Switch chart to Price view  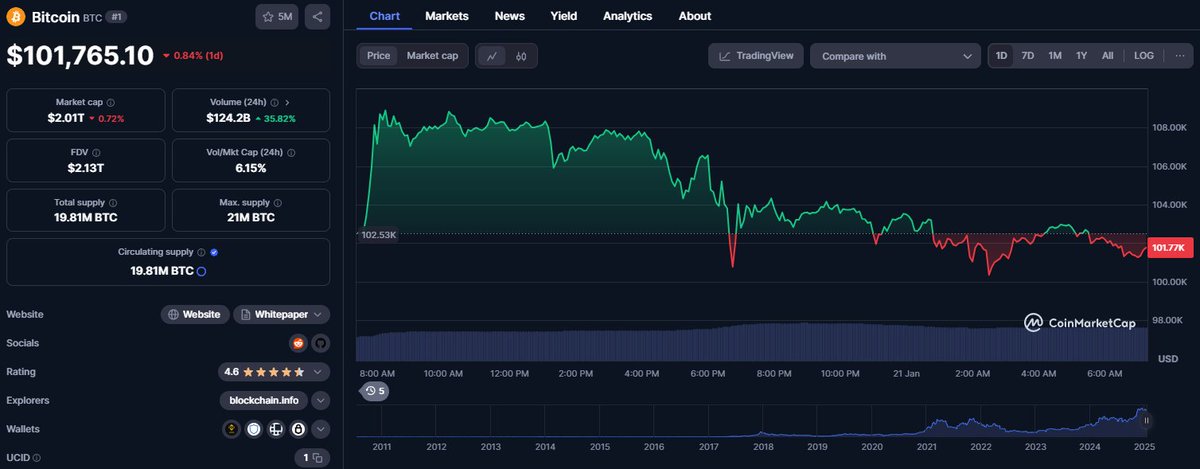[379, 56]
